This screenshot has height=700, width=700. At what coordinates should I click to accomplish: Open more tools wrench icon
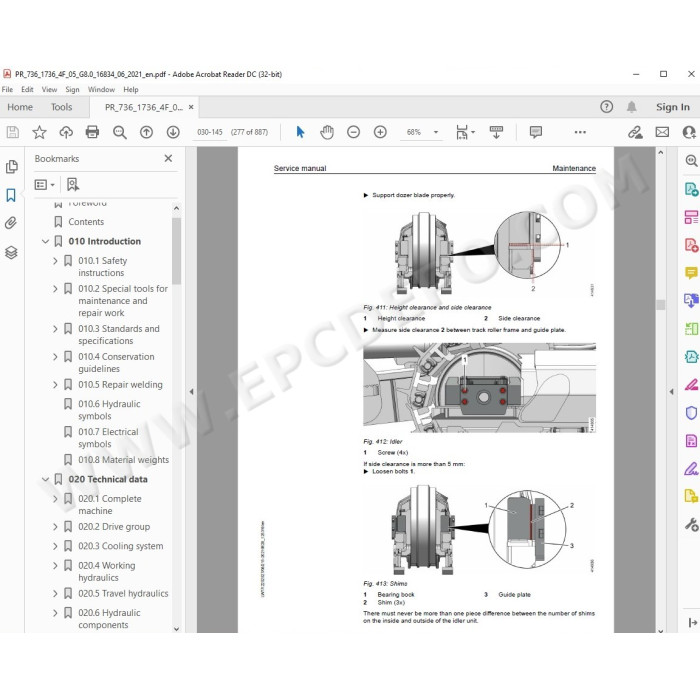tap(691, 524)
